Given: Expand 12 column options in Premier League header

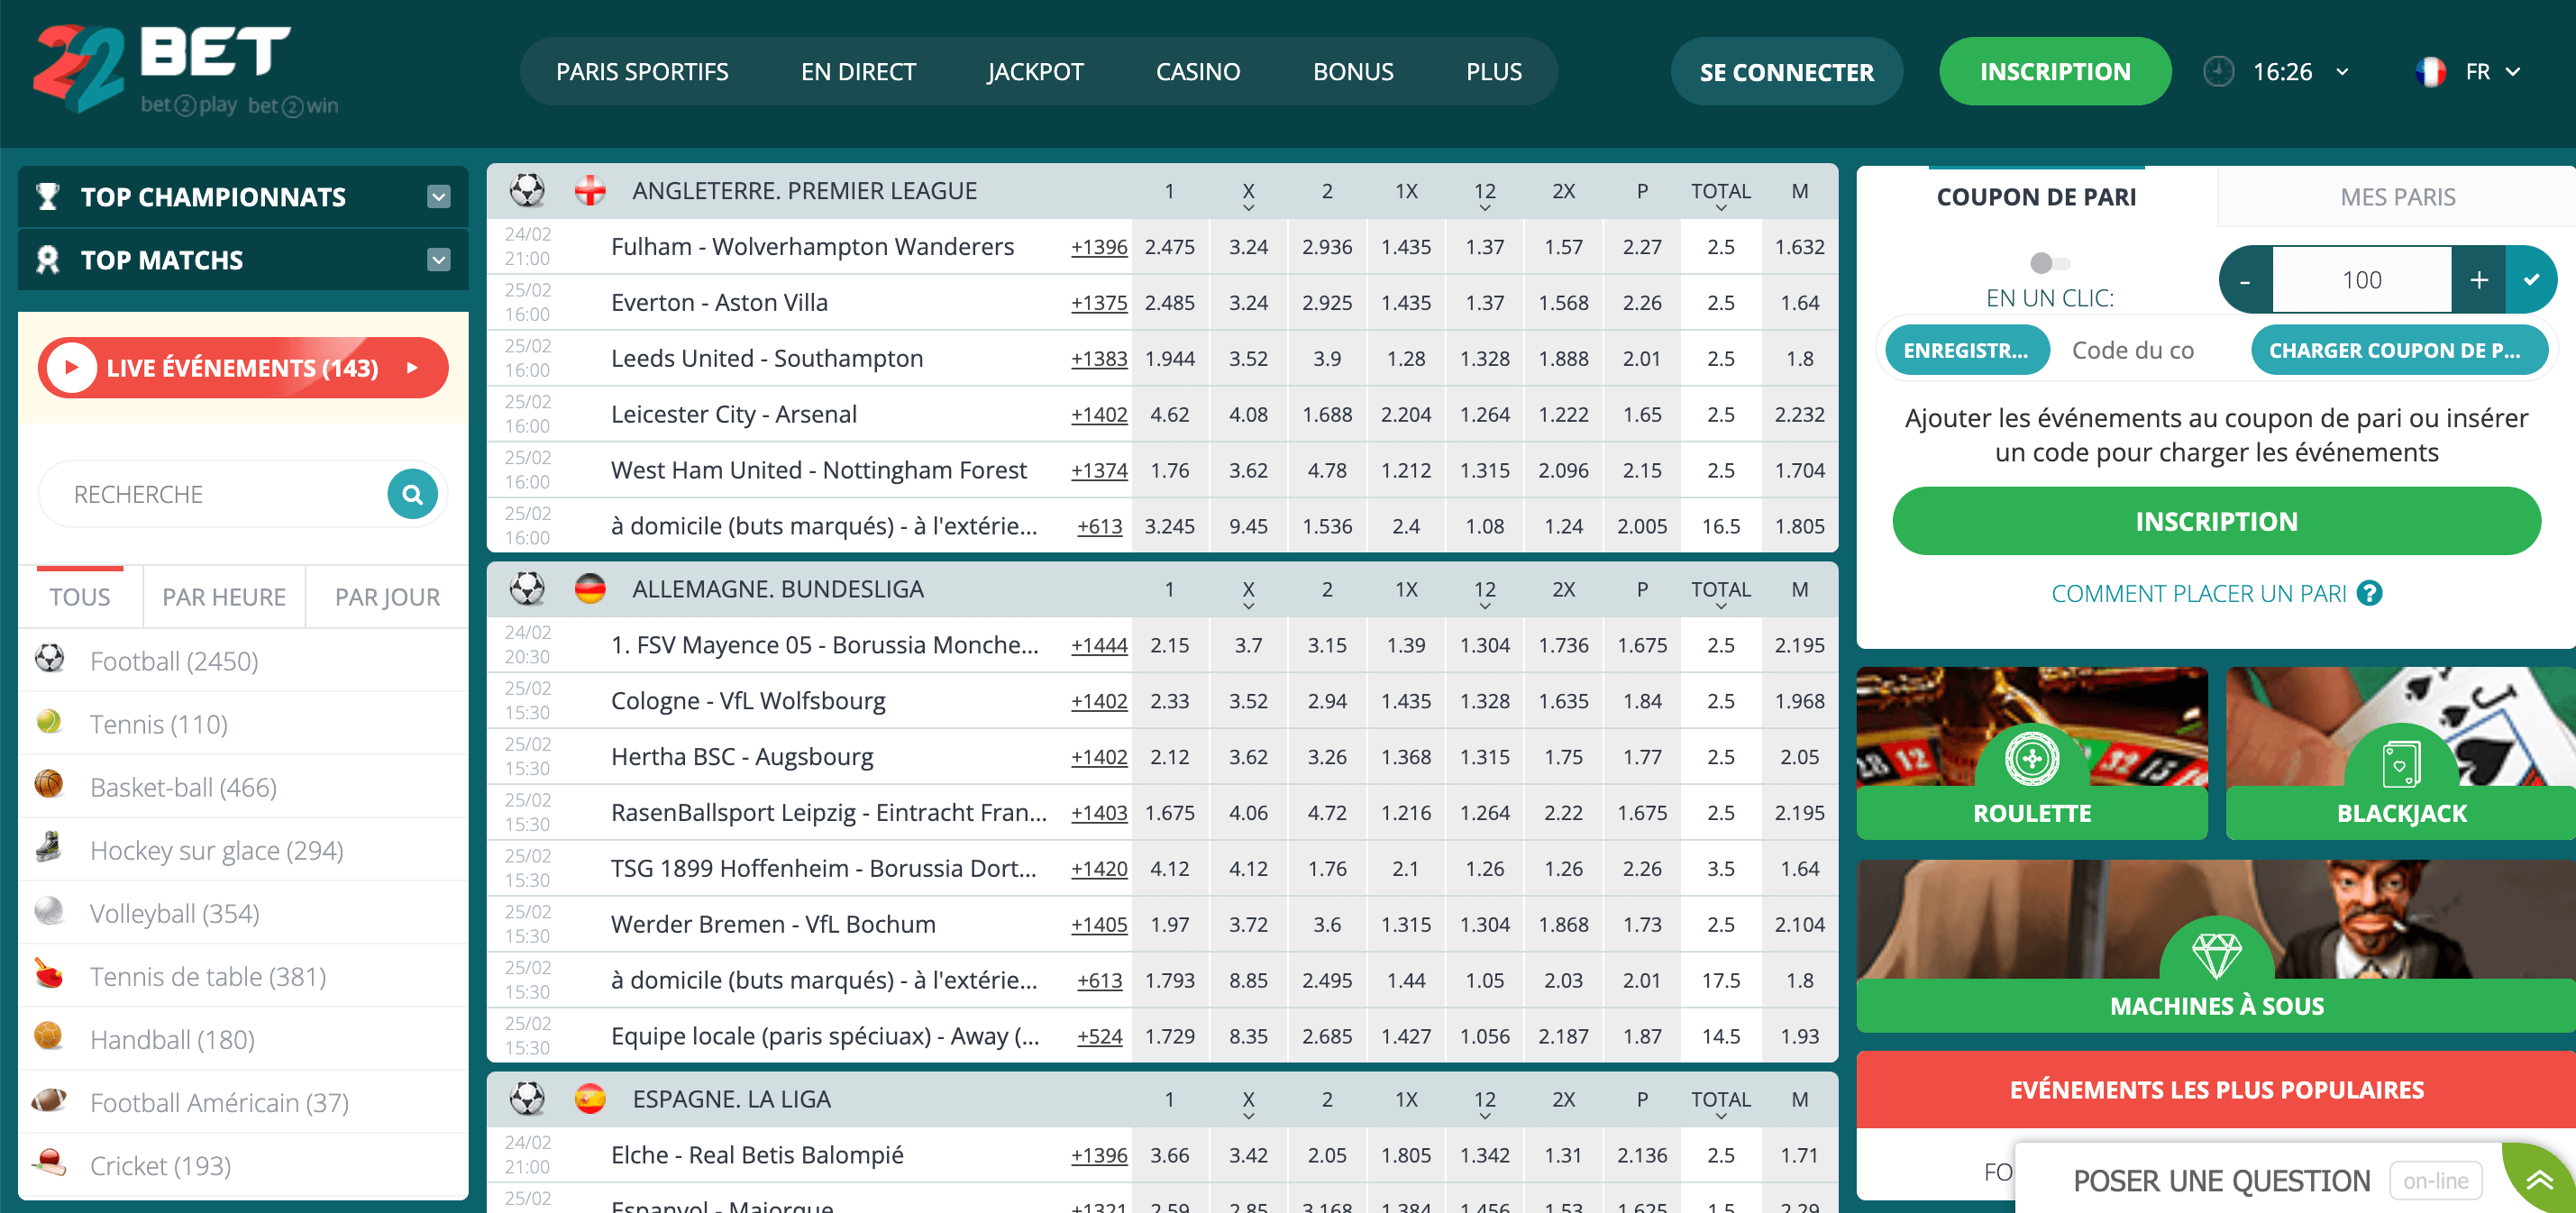Looking at the screenshot, I should (1484, 209).
